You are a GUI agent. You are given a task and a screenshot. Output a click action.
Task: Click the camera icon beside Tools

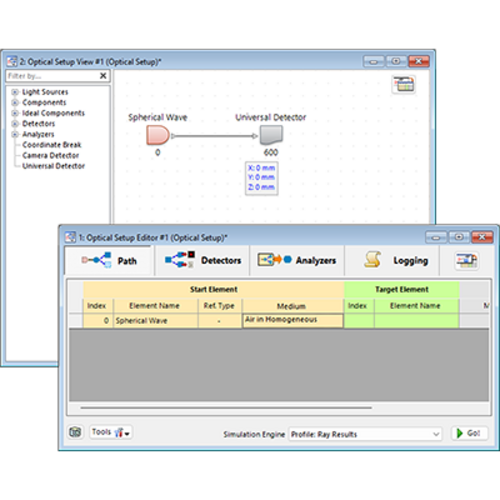(x=75, y=432)
